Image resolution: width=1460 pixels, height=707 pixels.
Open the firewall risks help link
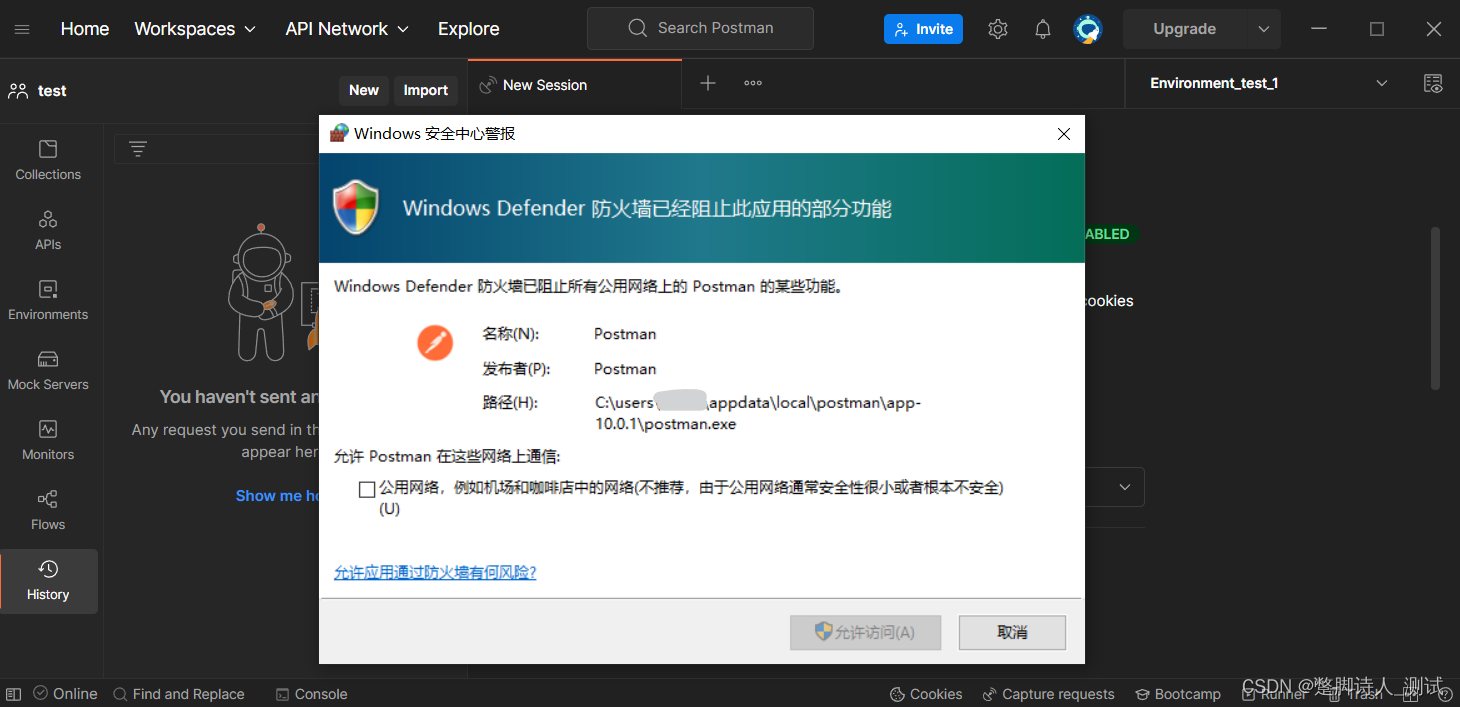pos(435,573)
